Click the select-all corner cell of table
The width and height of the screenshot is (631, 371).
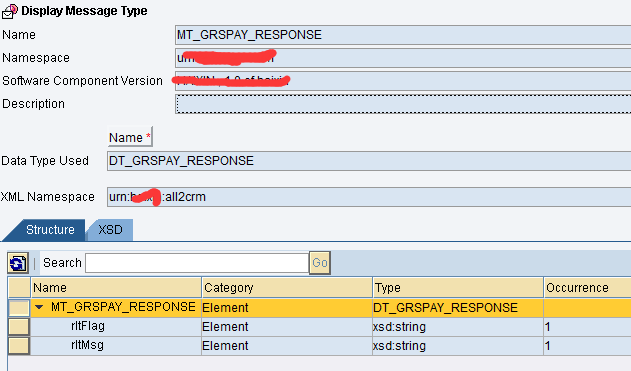[x=19, y=287]
